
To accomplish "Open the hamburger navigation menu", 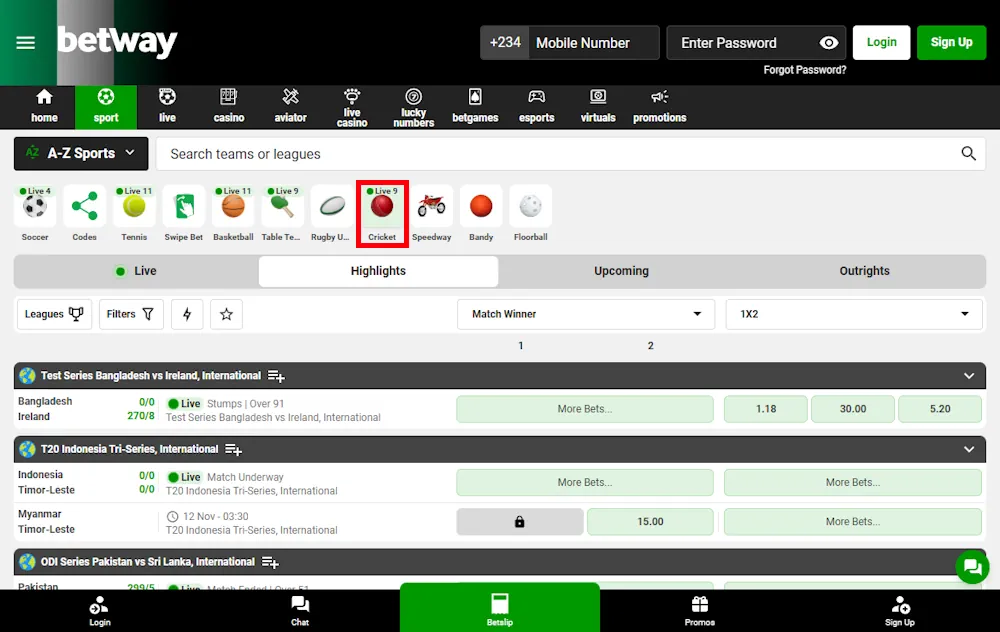I will click(26, 43).
